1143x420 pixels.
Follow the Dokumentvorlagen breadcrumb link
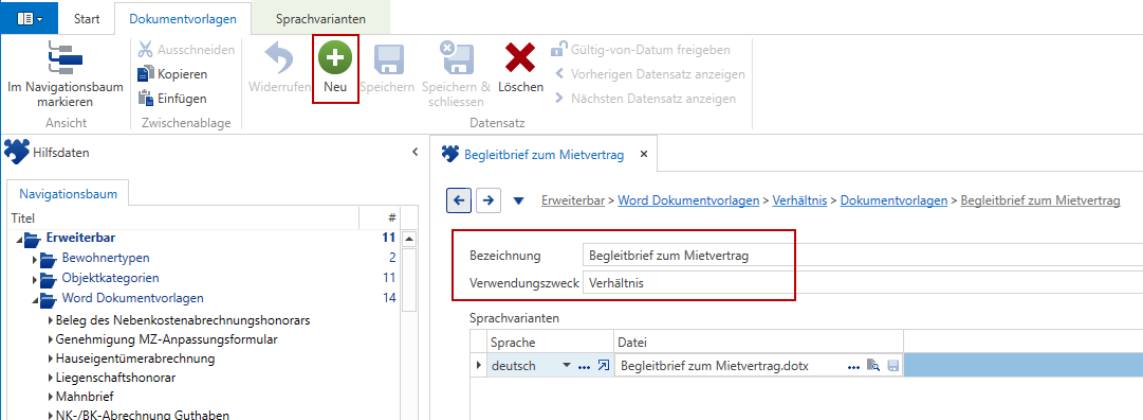(x=894, y=201)
